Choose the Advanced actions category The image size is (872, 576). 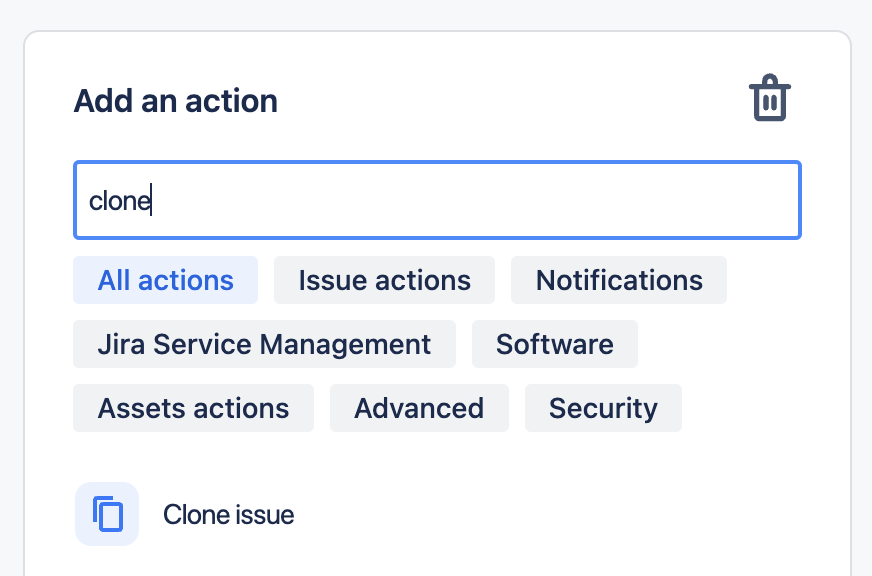(418, 408)
